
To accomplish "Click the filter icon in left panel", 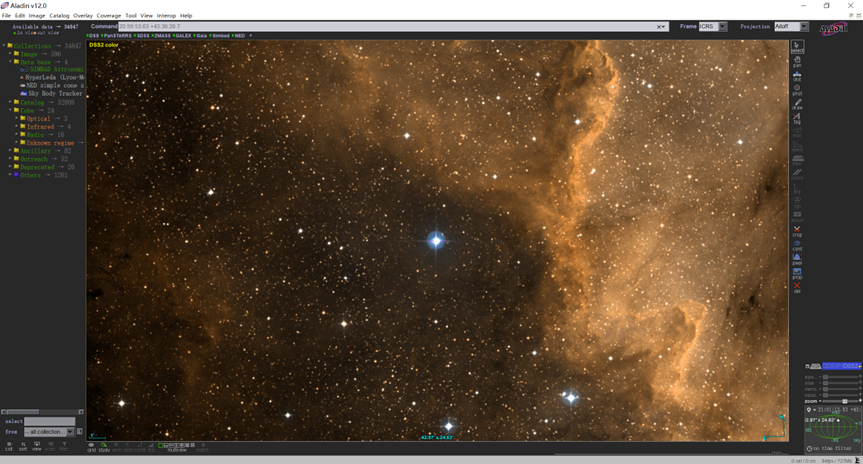I will (x=64, y=446).
